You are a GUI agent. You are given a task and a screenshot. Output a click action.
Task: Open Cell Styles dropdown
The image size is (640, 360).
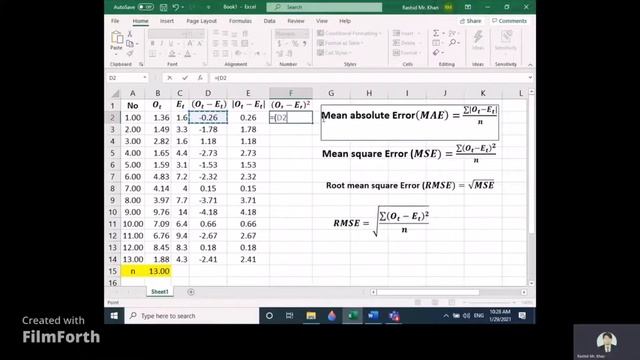(334, 53)
